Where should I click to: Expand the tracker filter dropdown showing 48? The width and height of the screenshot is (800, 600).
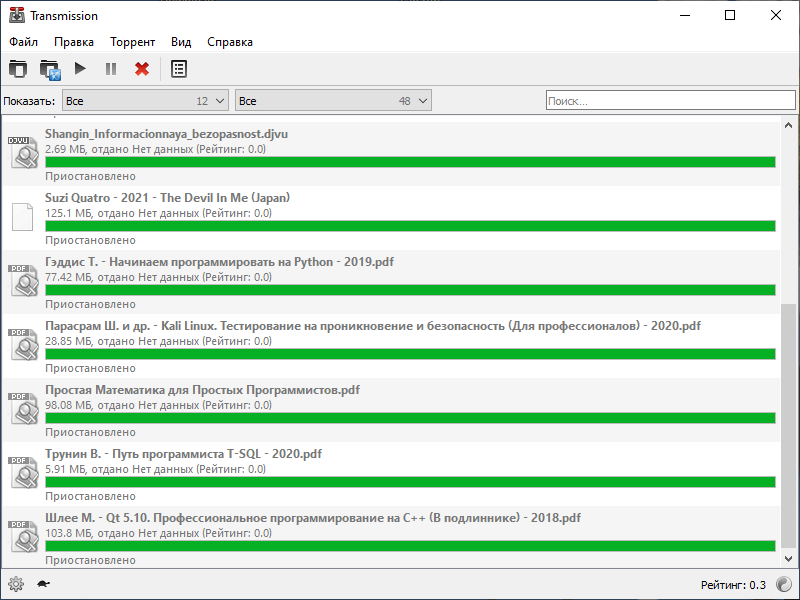coord(333,101)
